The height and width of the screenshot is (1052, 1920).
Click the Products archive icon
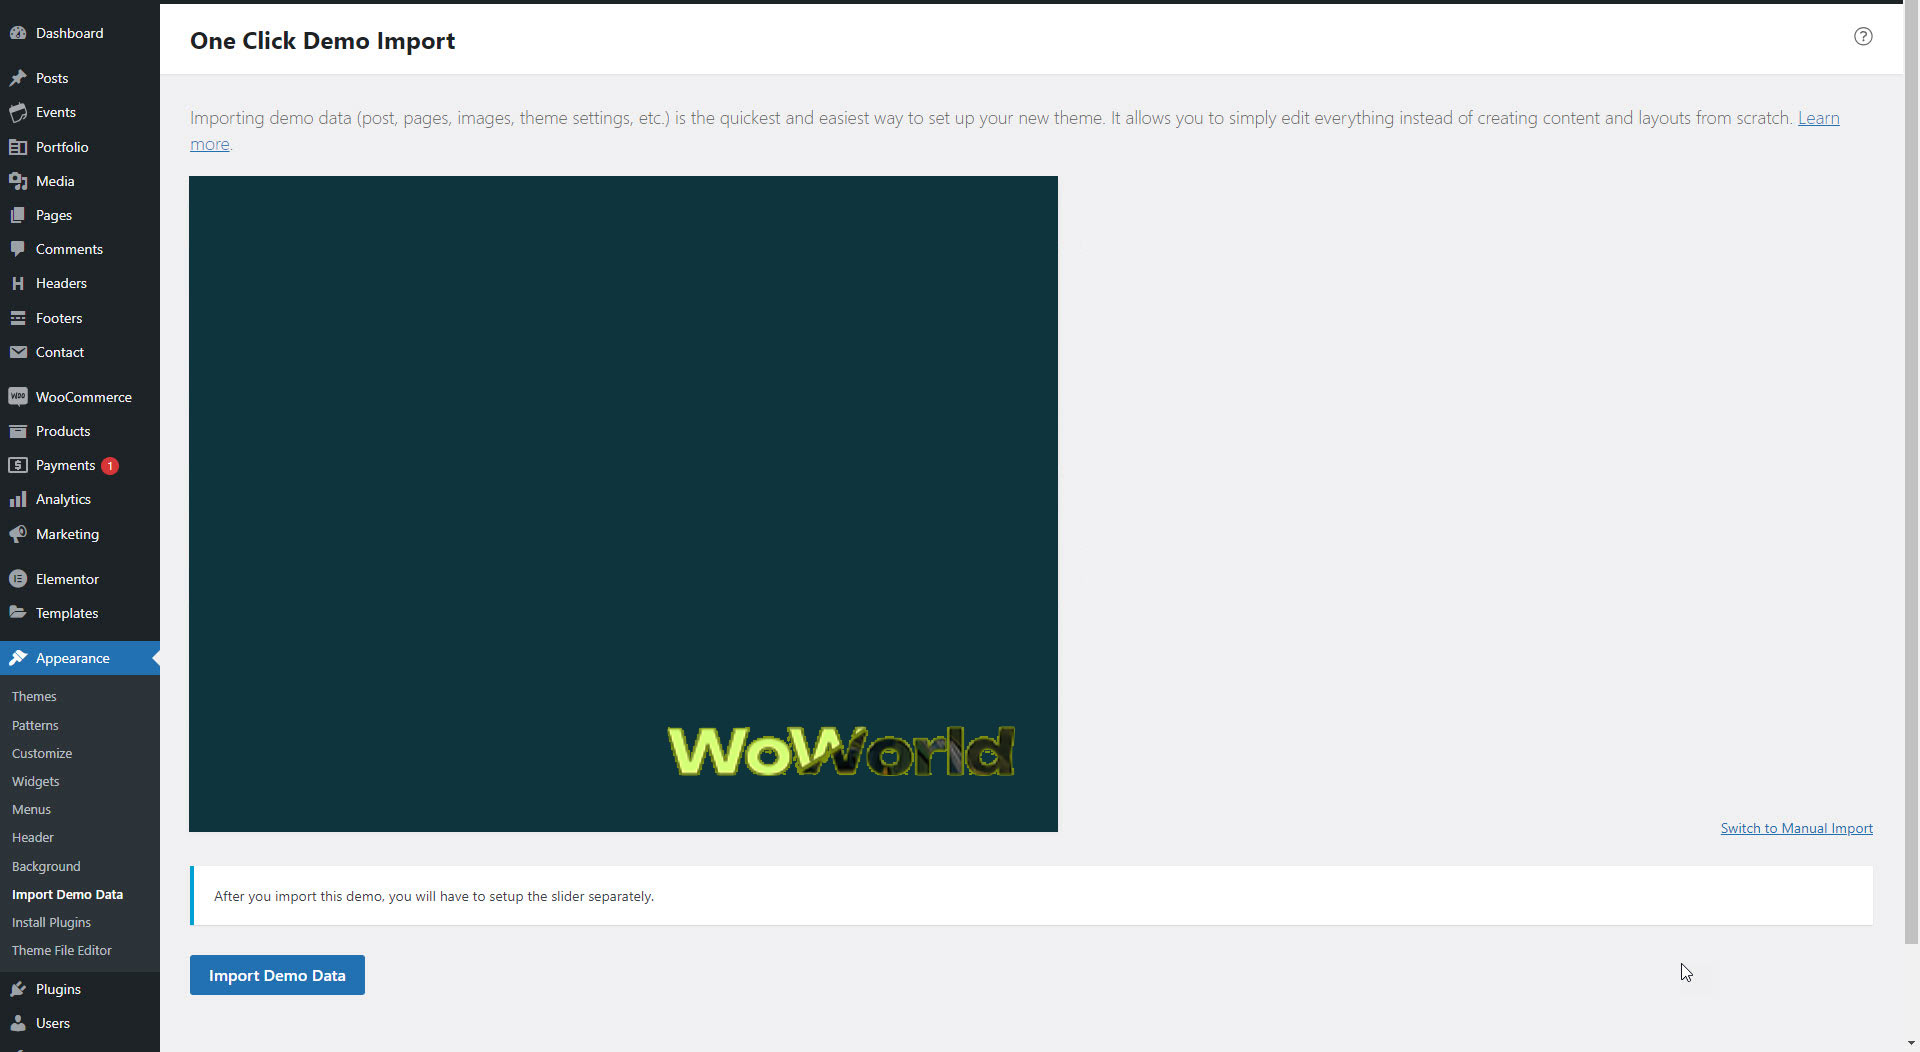[18, 431]
